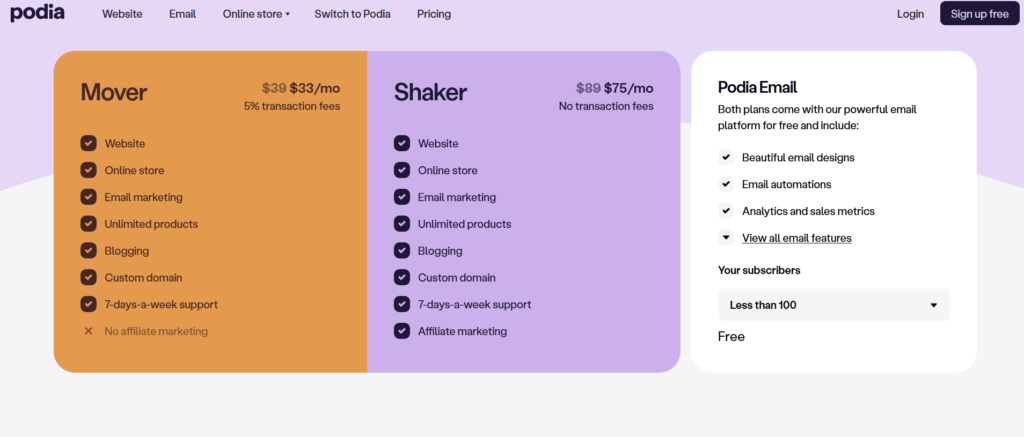
Task: Open the Switch to Podia menu item
Action: tap(352, 14)
